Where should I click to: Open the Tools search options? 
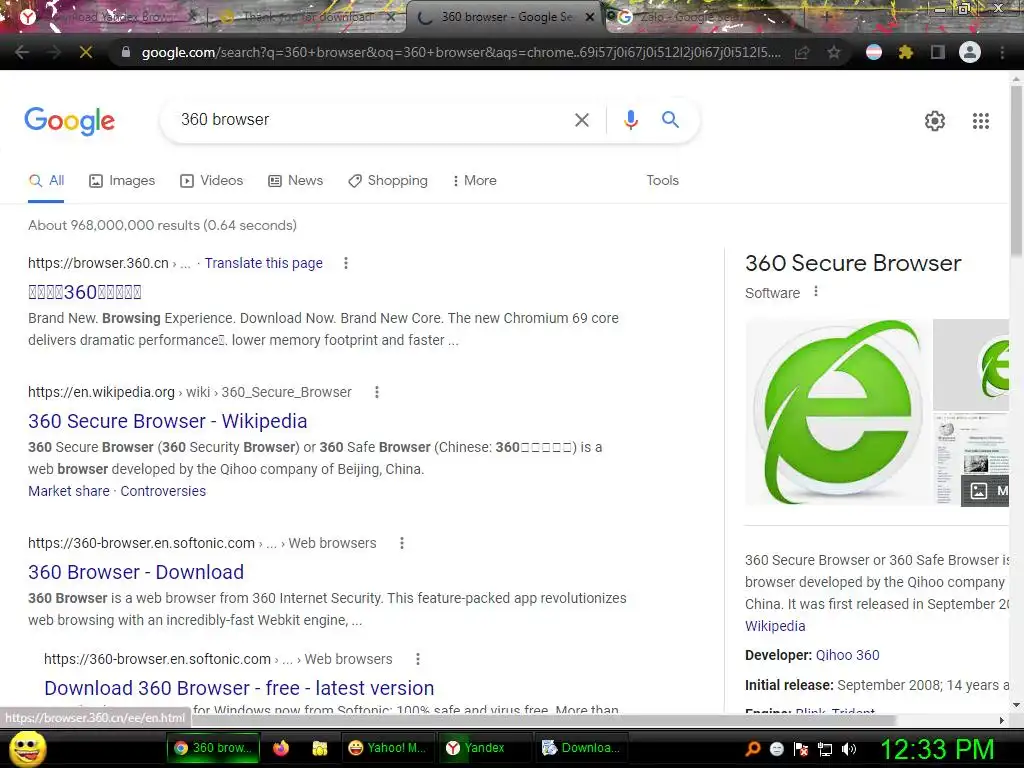pos(663,181)
